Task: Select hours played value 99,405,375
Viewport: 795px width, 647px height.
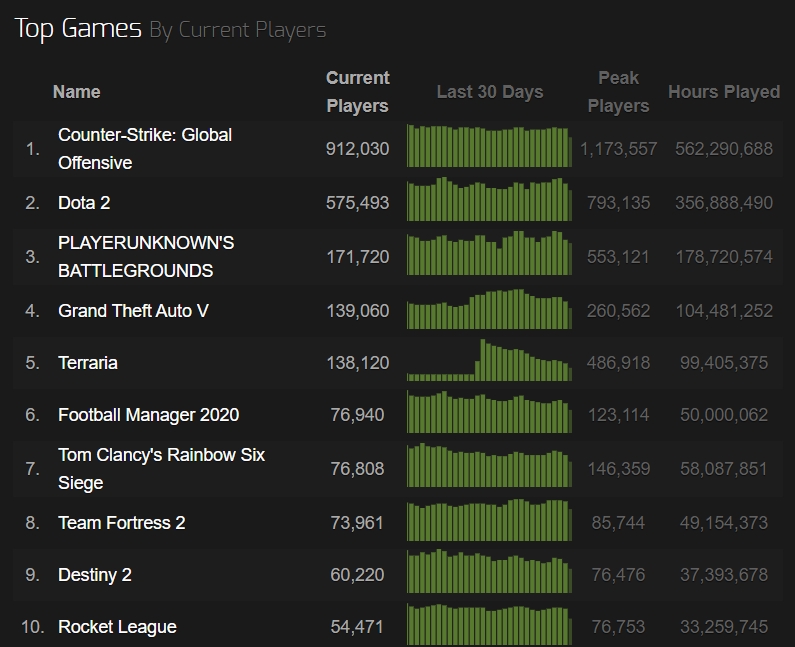Action: [724, 363]
